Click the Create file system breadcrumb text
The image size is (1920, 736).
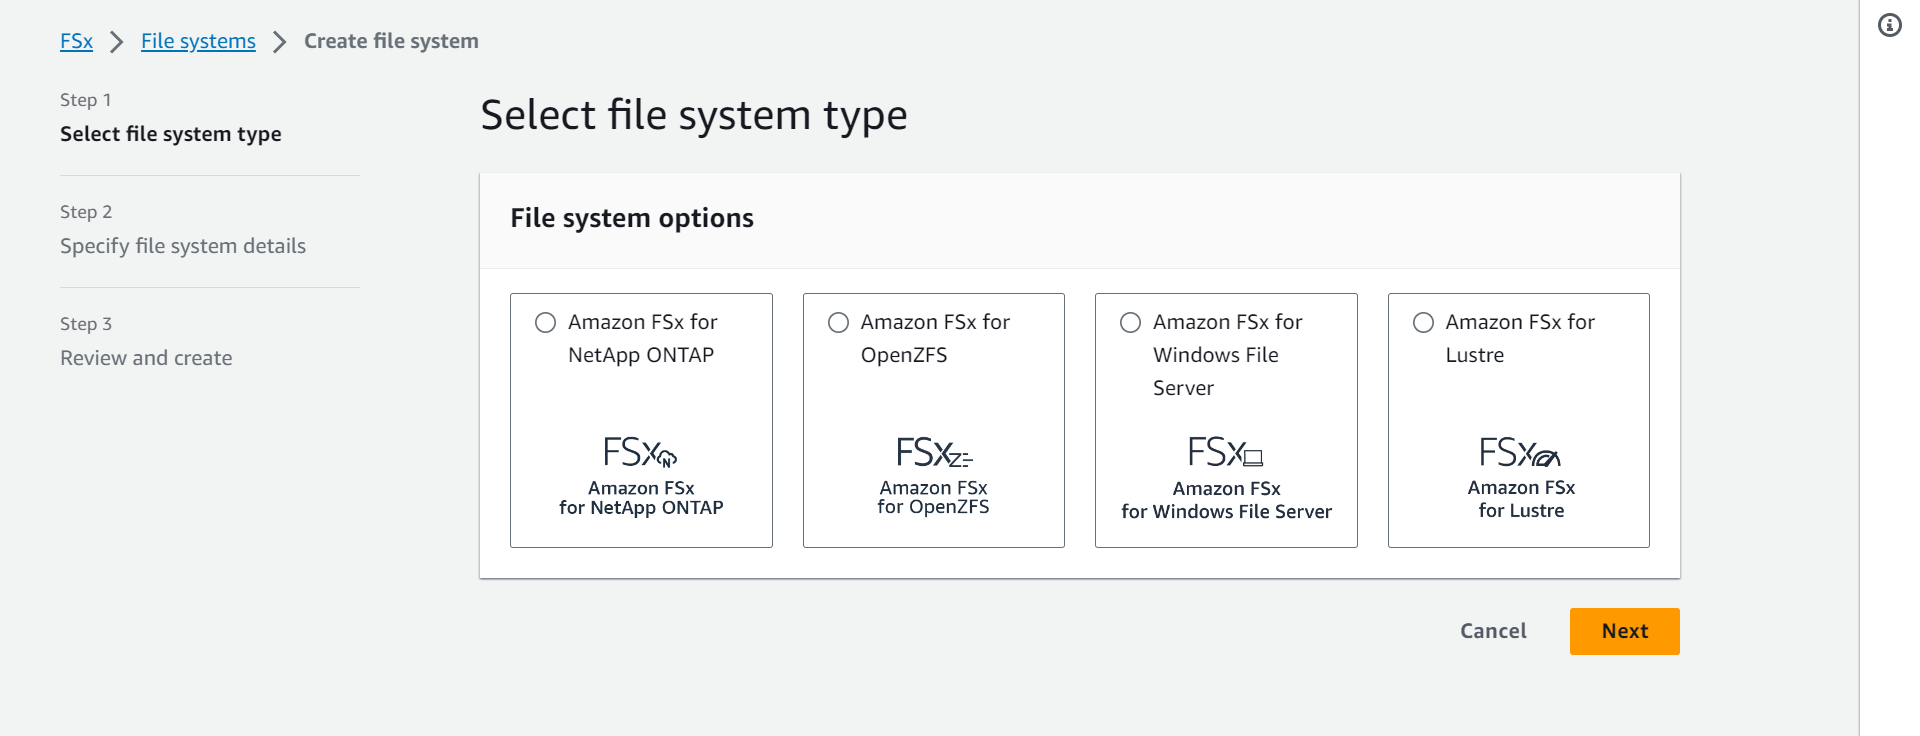(391, 41)
